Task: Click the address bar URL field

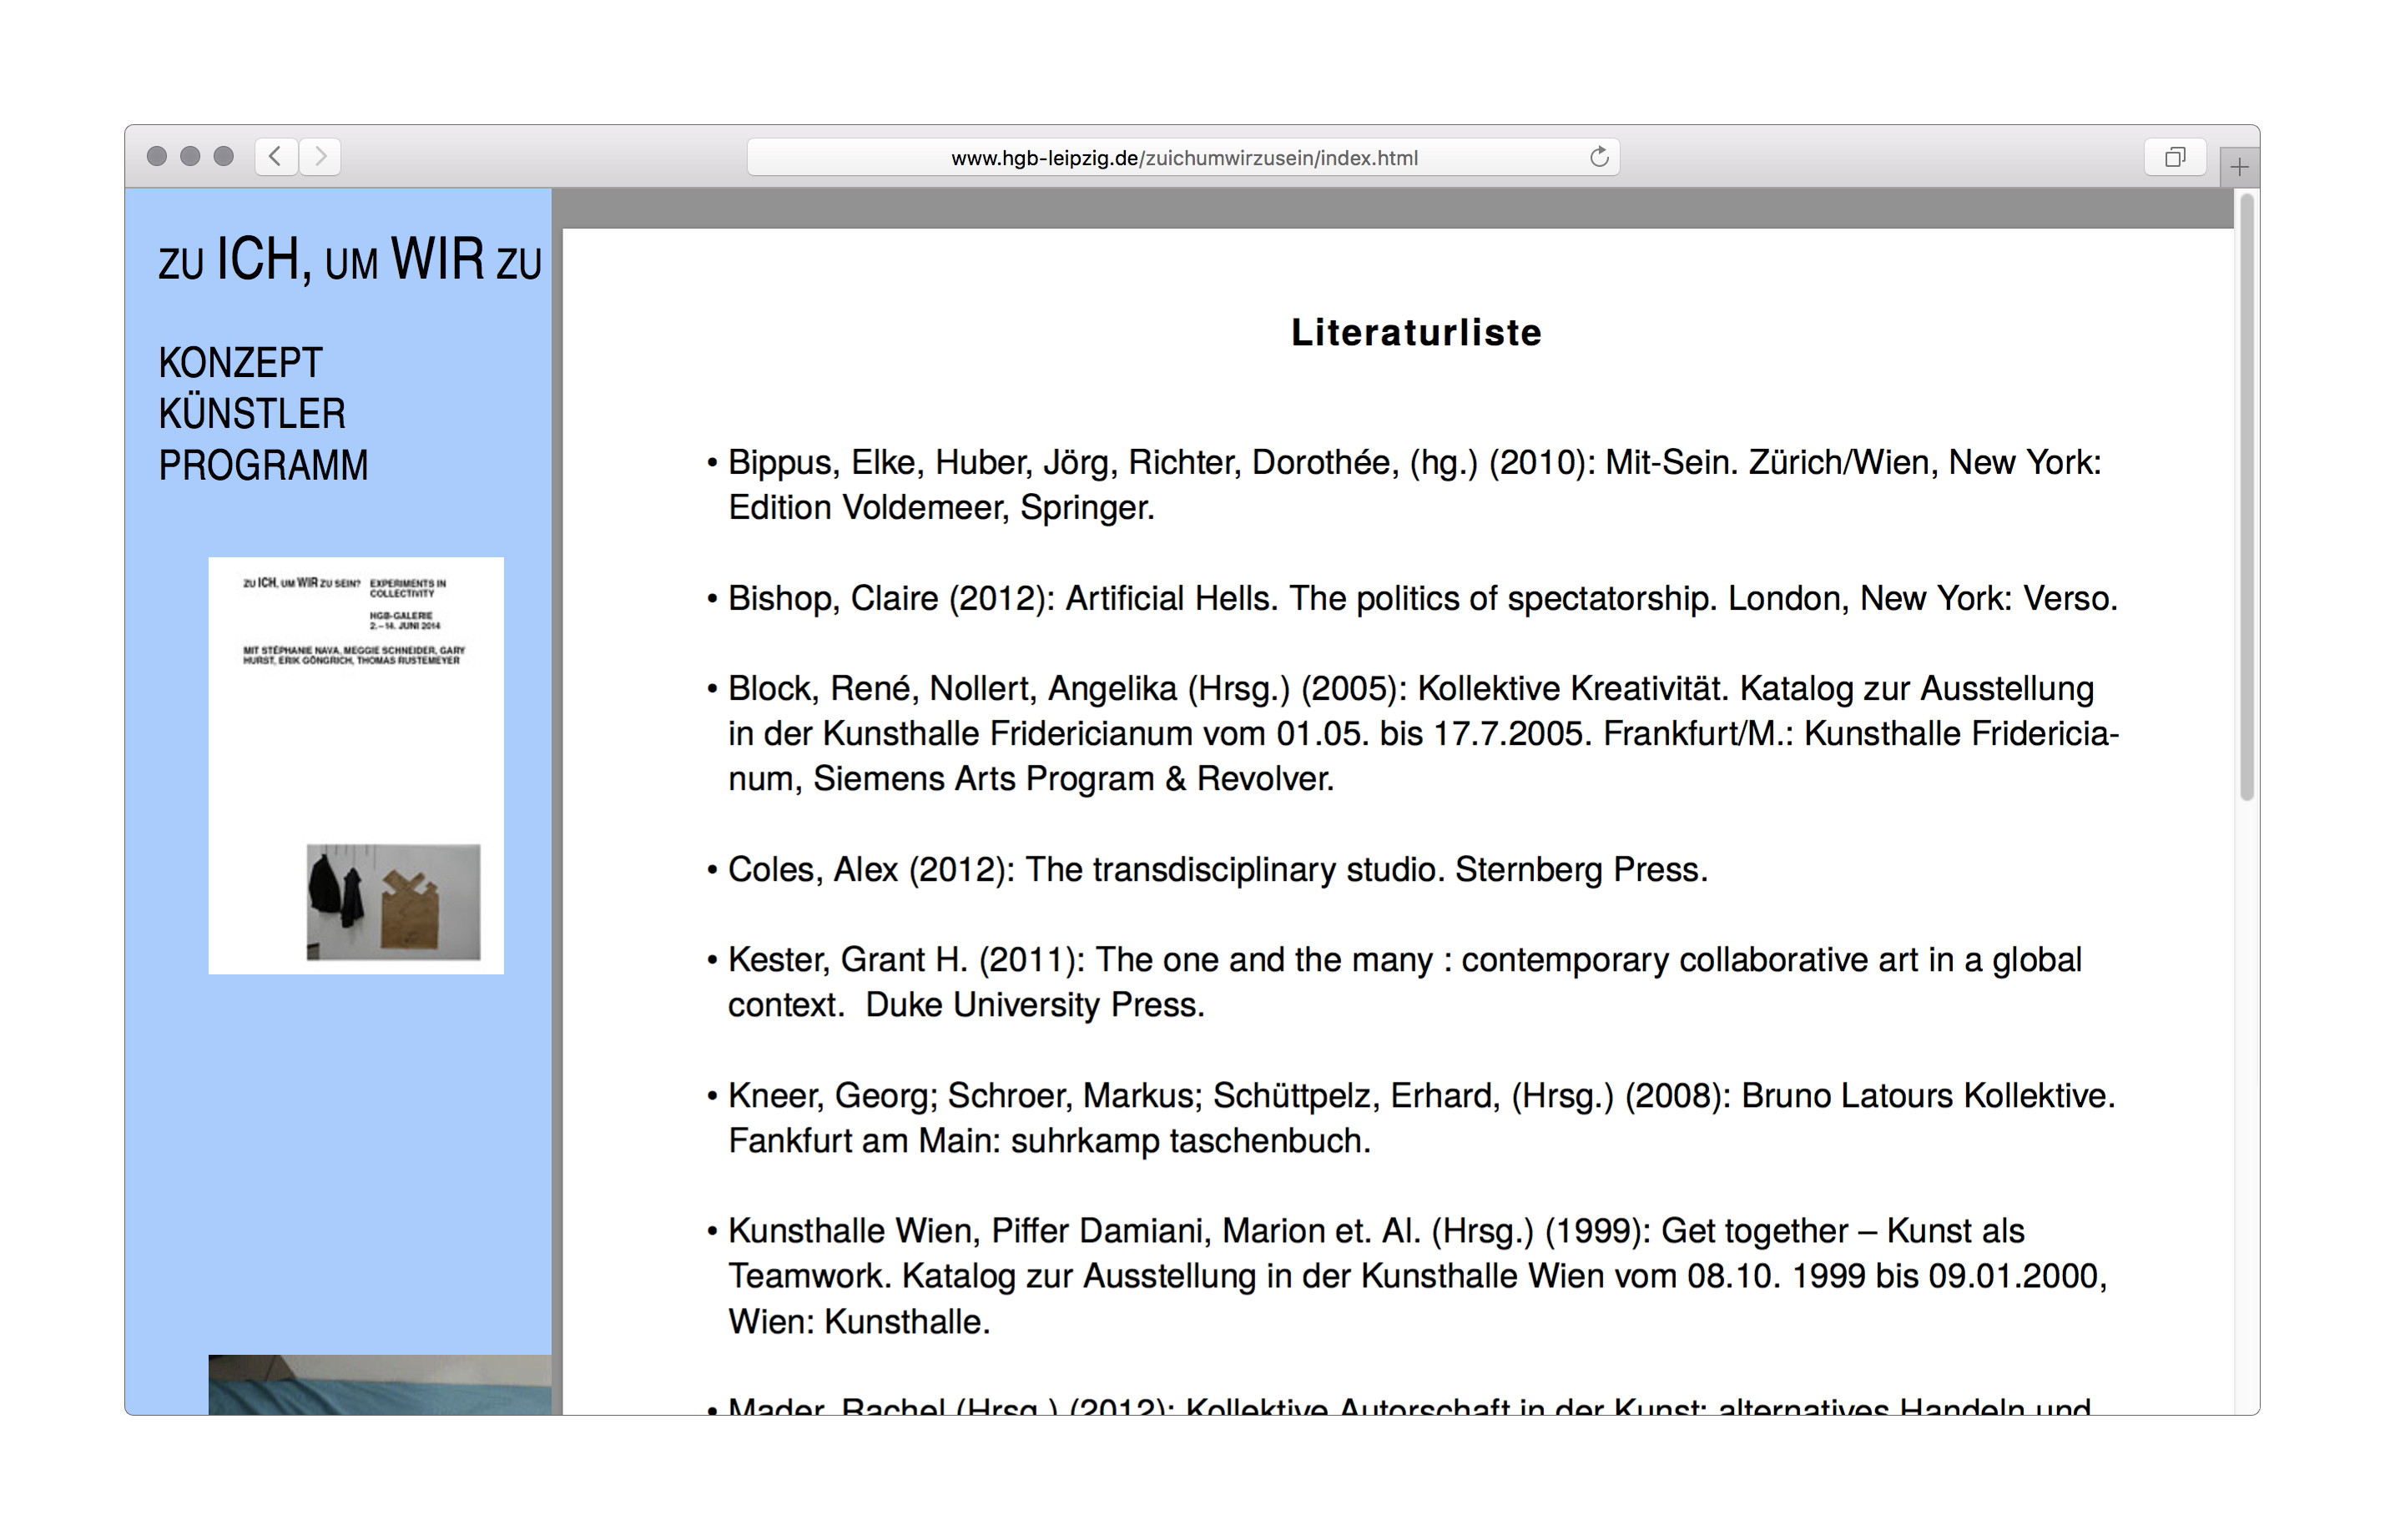Action: click(1183, 157)
